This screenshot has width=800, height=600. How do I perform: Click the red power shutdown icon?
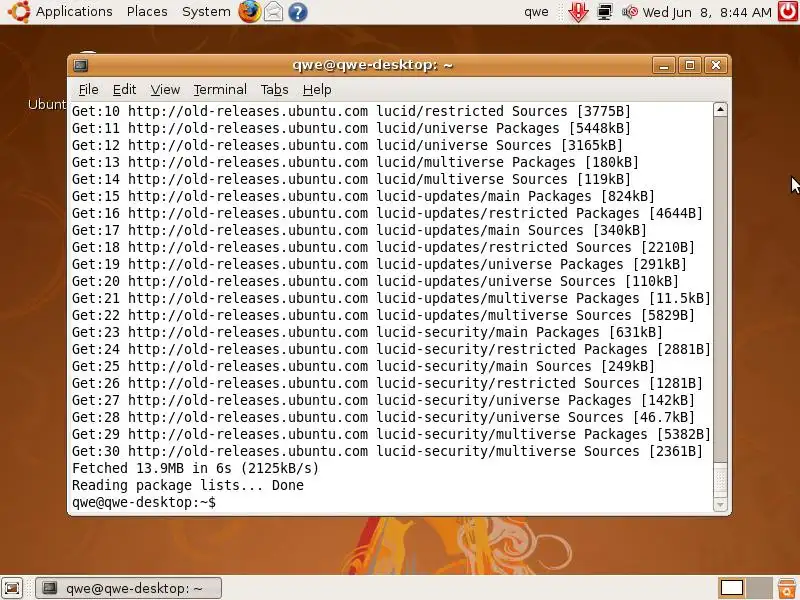point(788,11)
